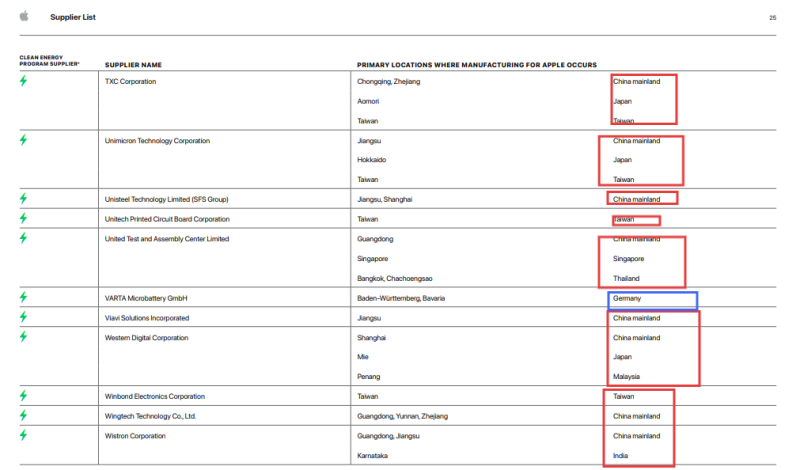
Task: Select "Unisteel Technology Limited (SFS Group)"
Action: (166, 200)
